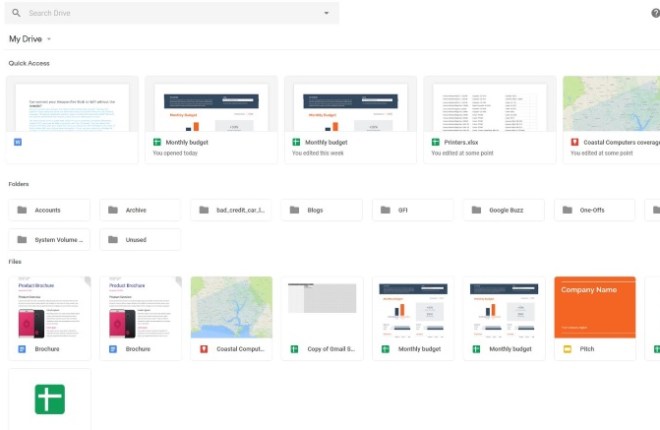The height and width of the screenshot is (430, 660).
Task: Open the Copy of Gmail S... file name
Action: coord(331,349)
